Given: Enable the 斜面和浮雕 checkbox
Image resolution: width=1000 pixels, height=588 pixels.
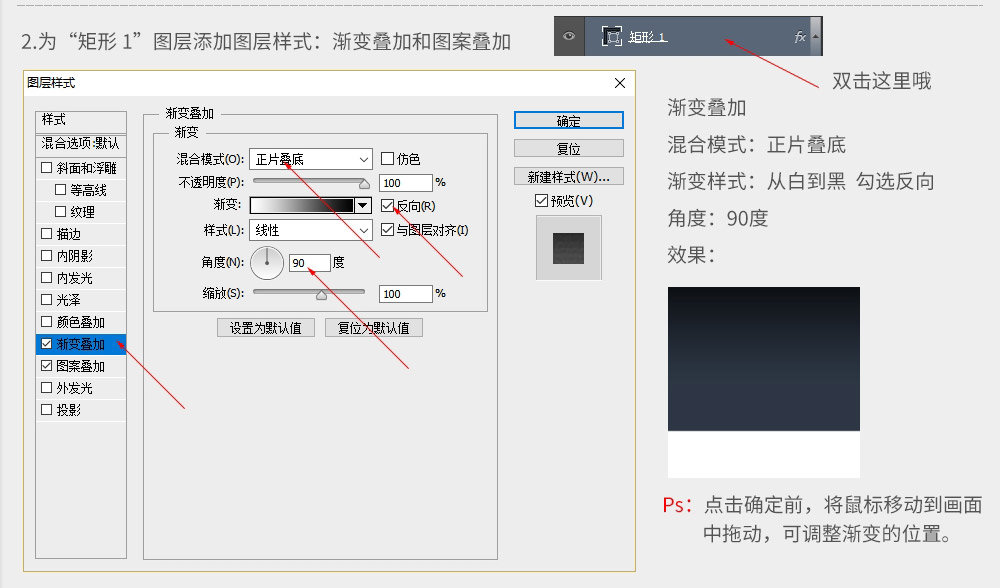Looking at the screenshot, I should pos(47,168).
